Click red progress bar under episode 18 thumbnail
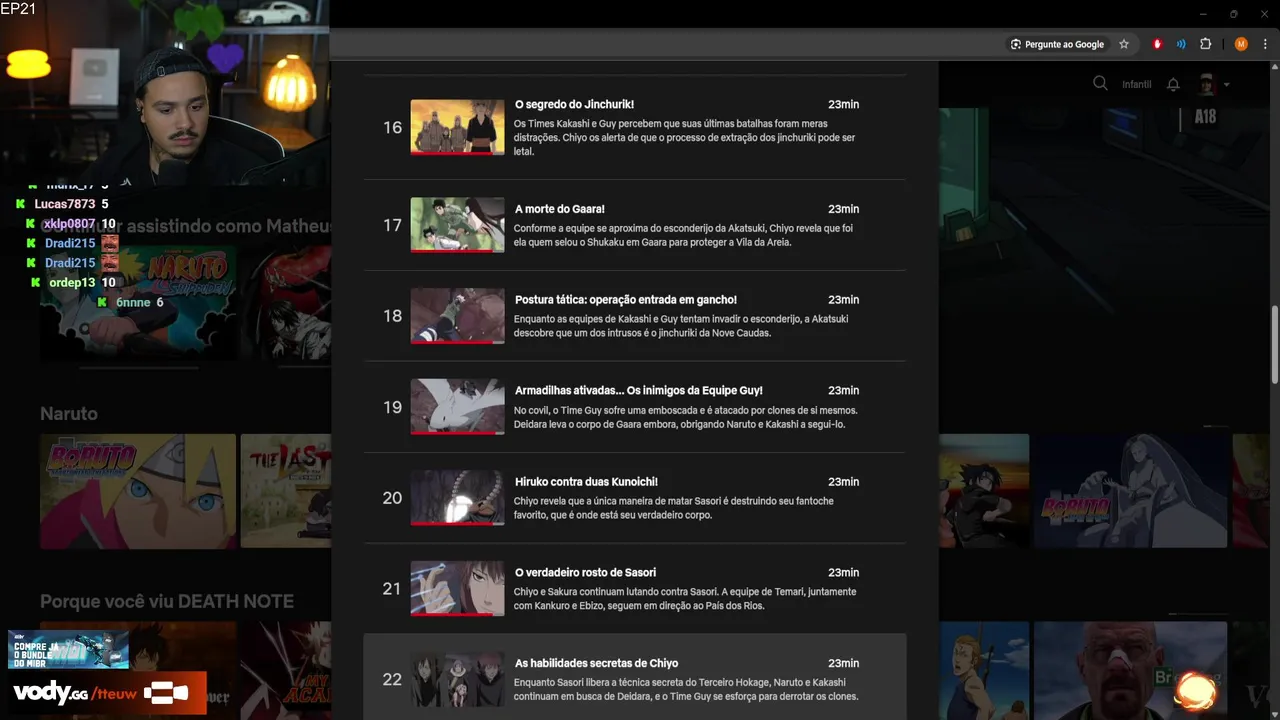 click(x=457, y=342)
